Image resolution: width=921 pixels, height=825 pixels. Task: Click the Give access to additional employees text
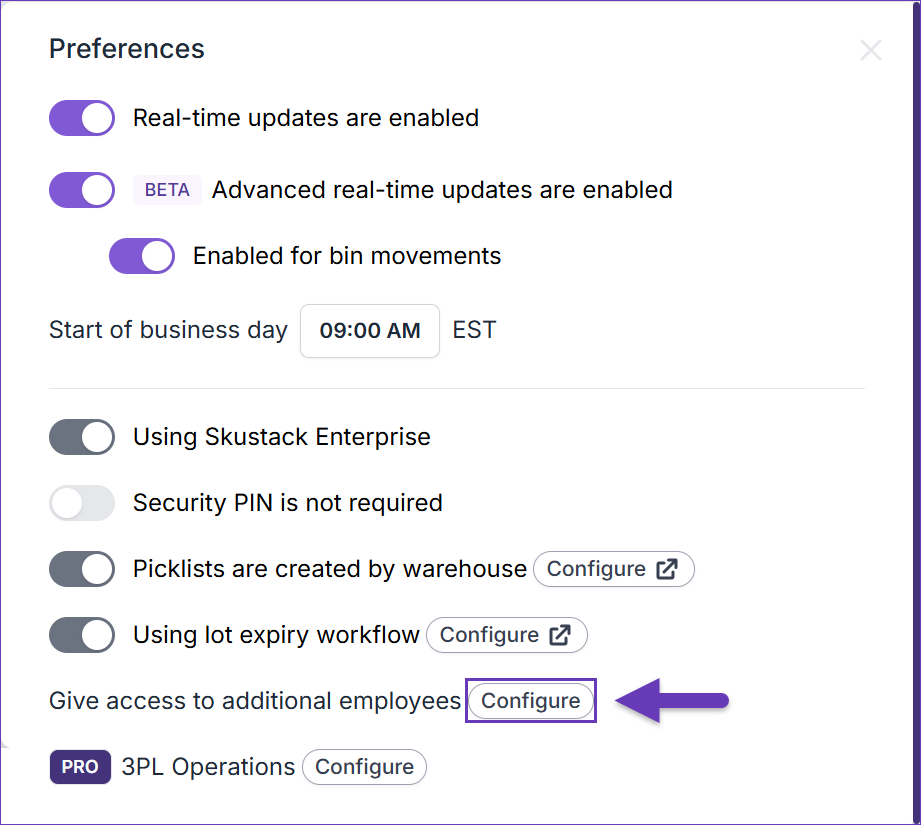coord(255,701)
